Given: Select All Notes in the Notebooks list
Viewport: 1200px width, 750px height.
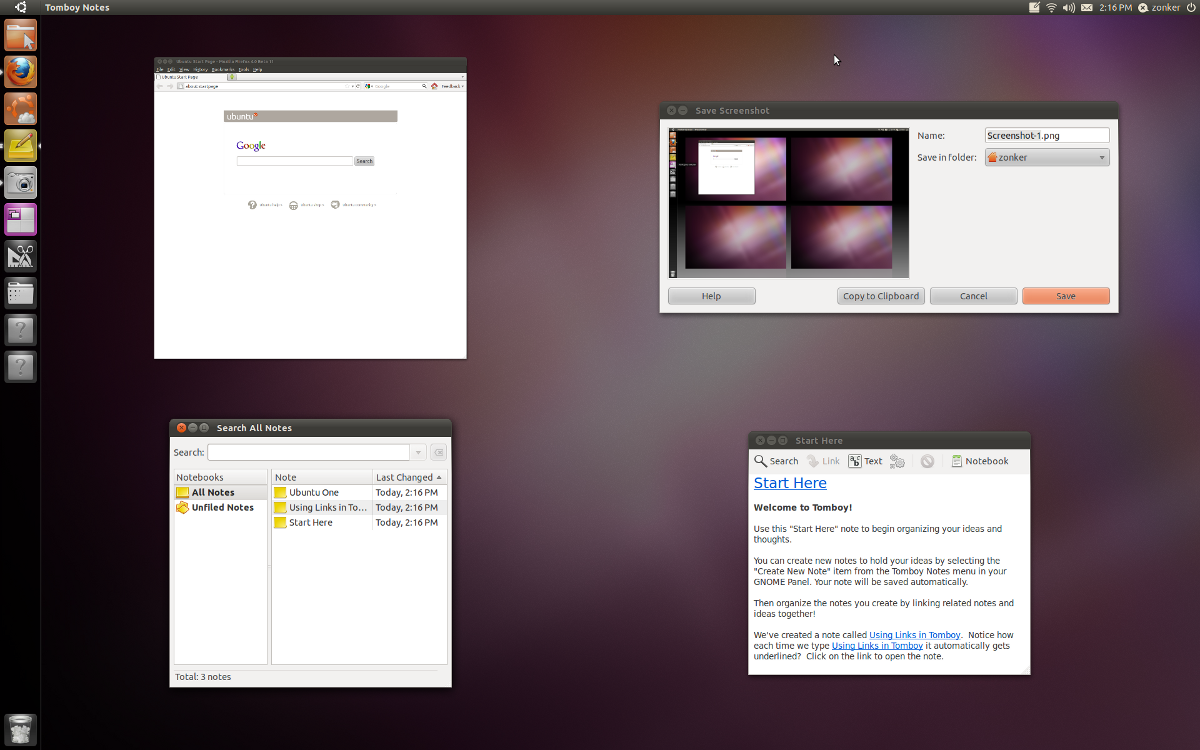Looking at the screenshot, I should click(x=209, y=491).
